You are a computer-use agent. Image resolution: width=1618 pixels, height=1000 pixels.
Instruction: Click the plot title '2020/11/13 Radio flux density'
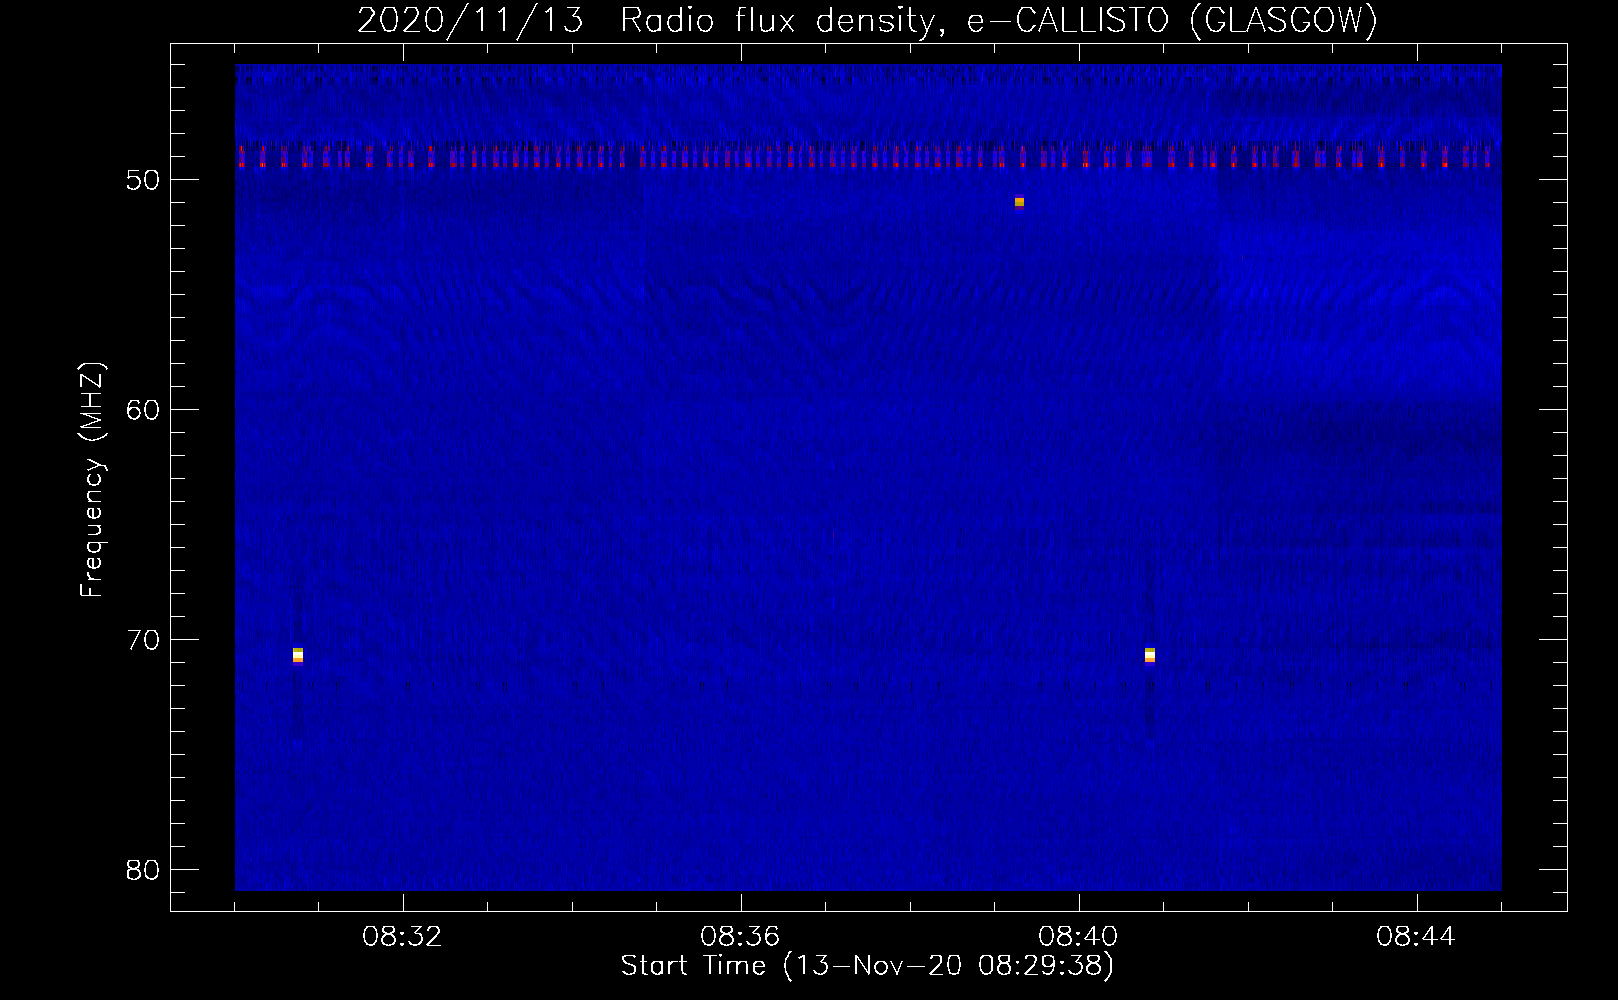[x=867, y=20]
